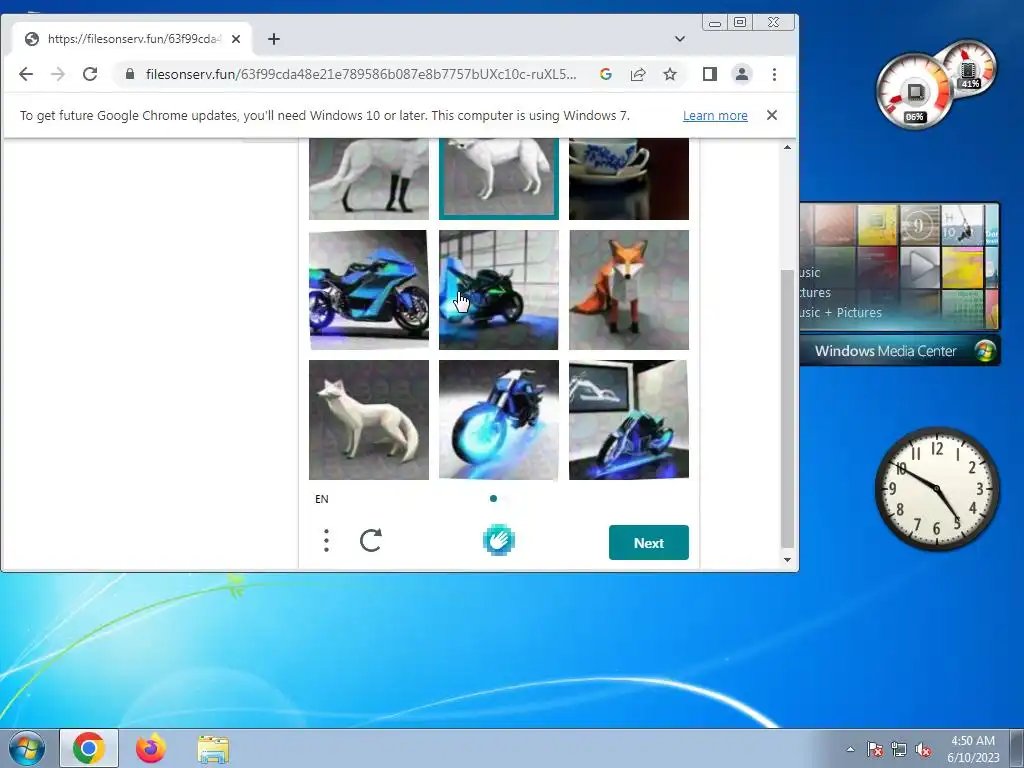Open the network tray icon

(899, 750)
